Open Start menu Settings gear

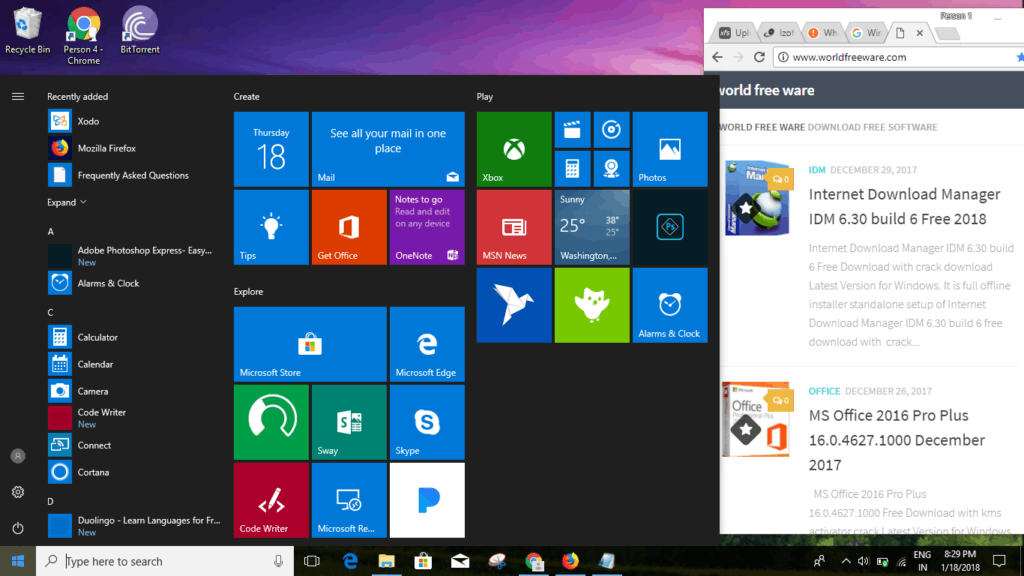coord(18,492)
